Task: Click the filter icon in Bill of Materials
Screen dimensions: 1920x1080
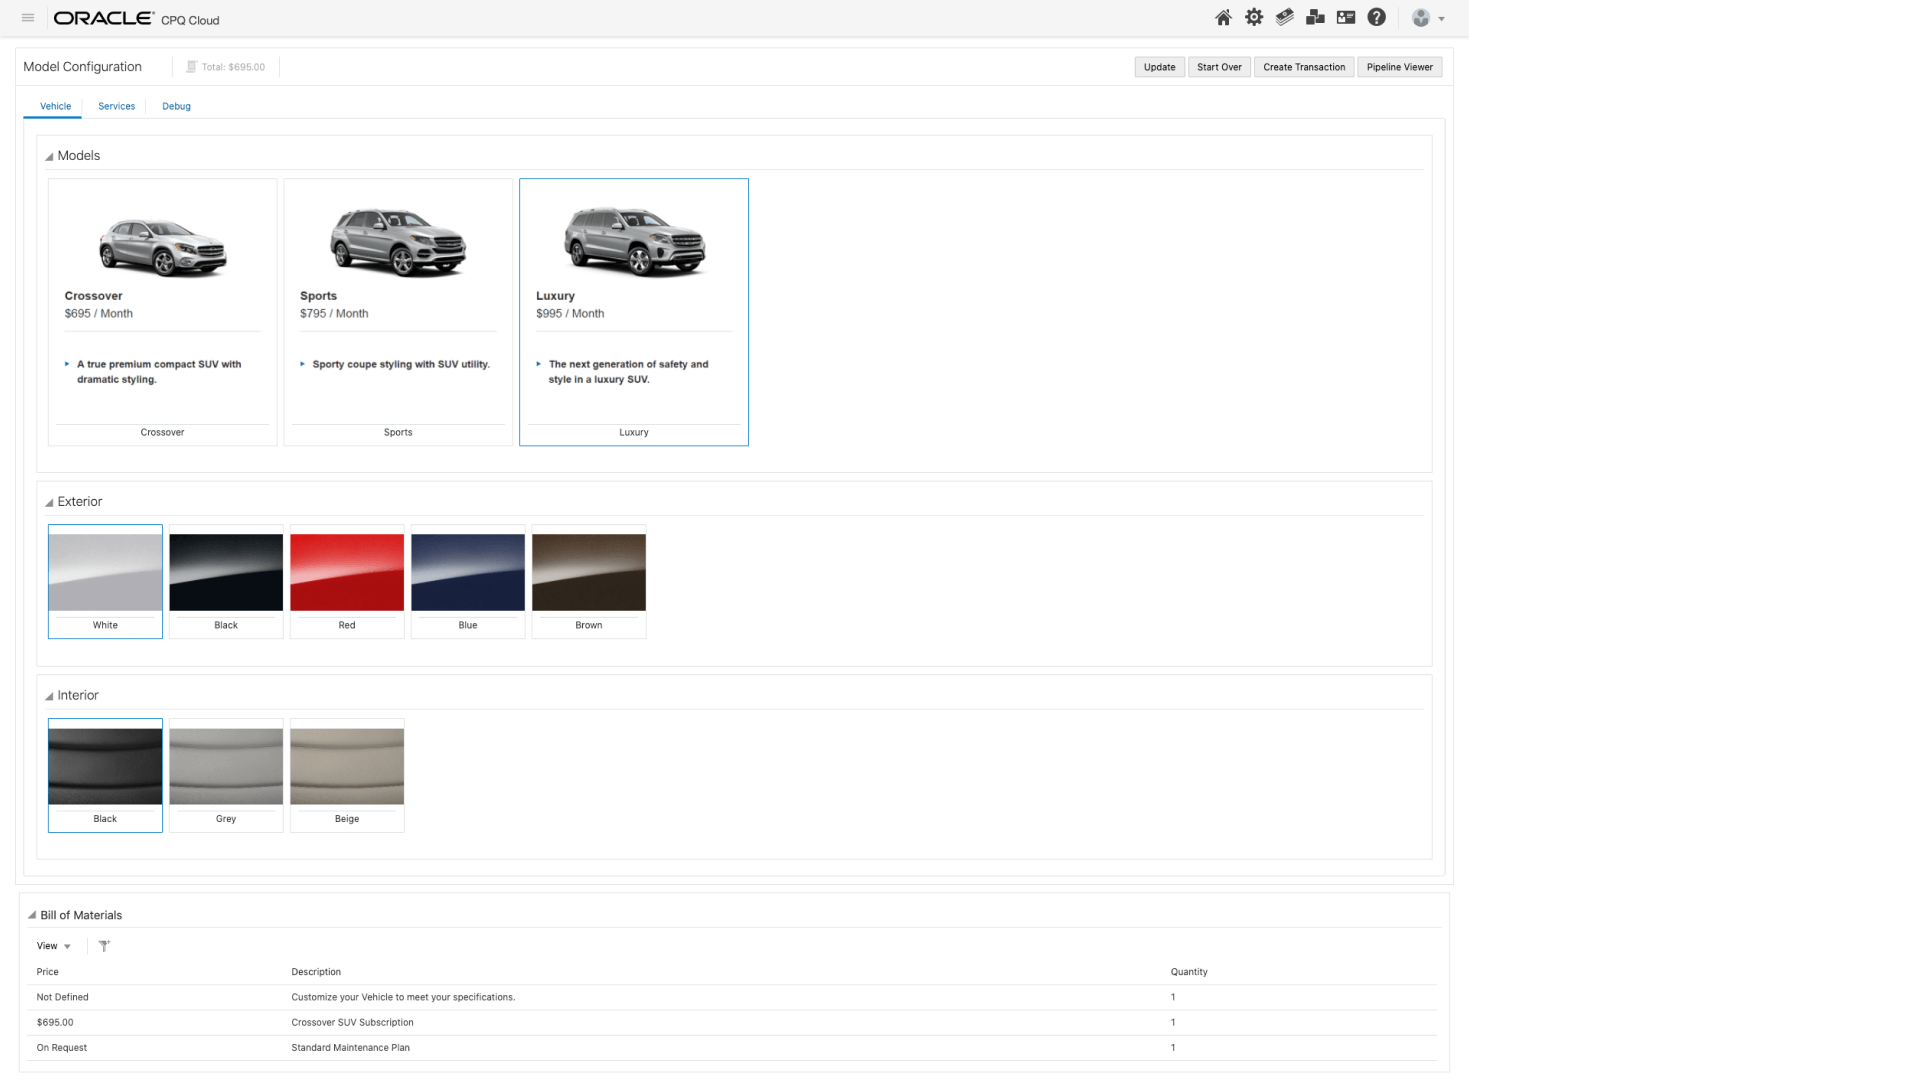Action: coord(103,945)
